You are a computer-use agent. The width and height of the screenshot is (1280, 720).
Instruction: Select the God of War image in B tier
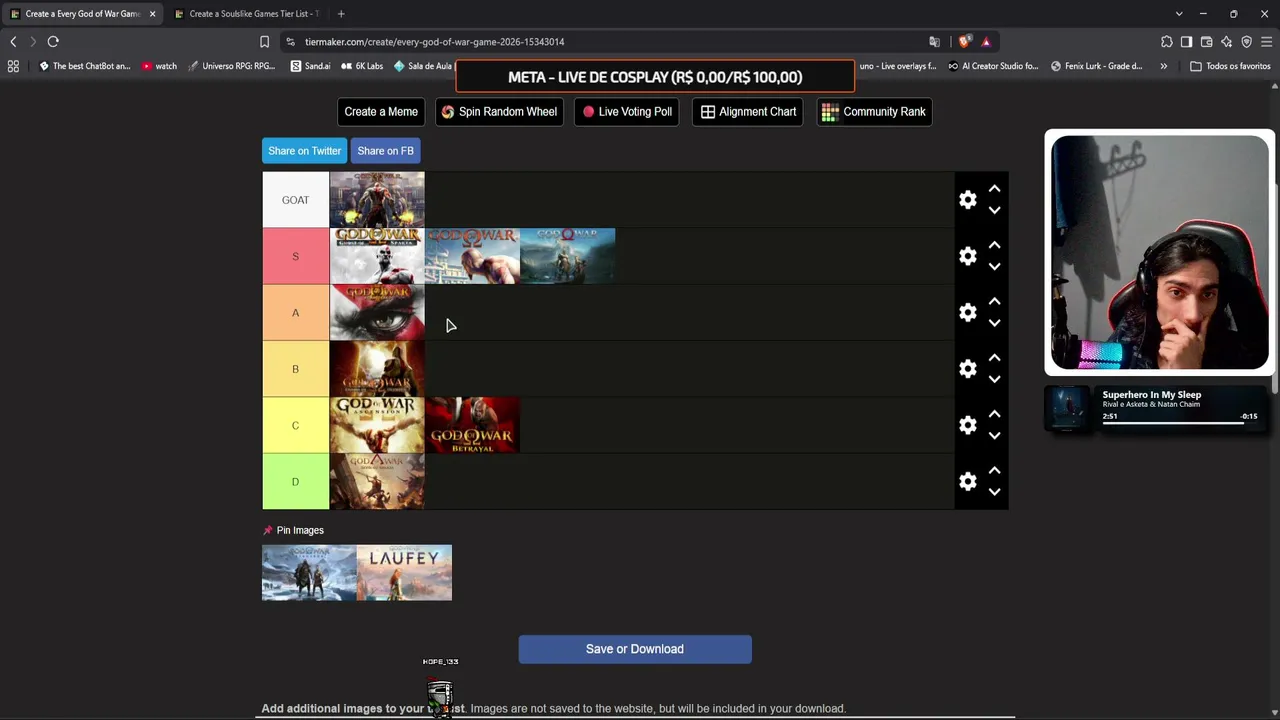377,369
